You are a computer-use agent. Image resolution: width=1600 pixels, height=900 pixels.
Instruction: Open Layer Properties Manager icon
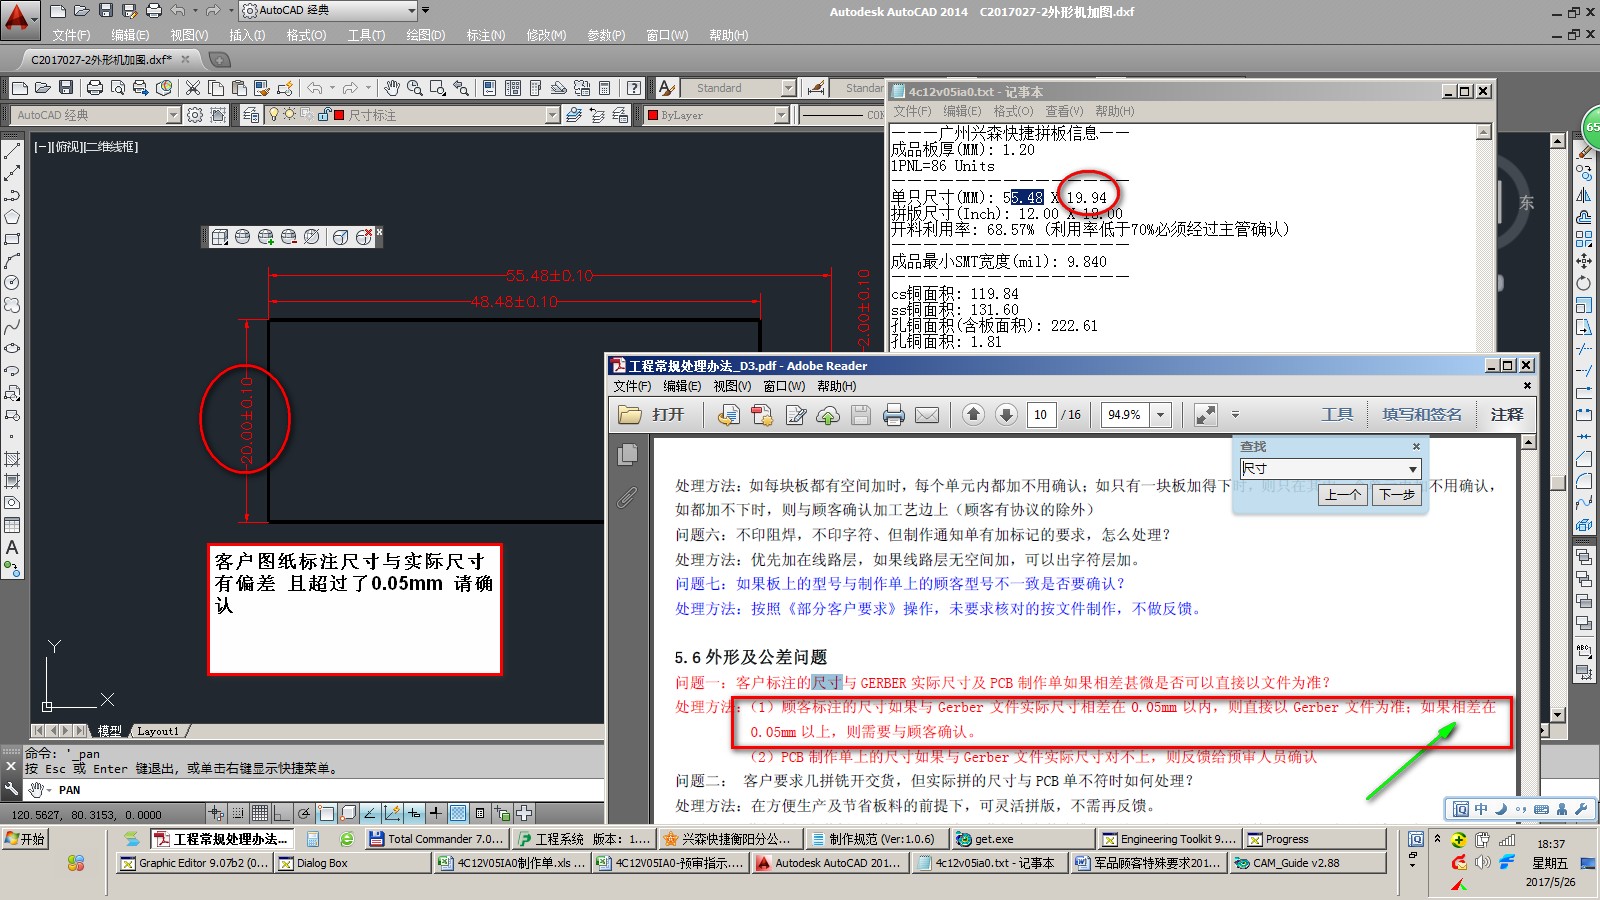[x=251, y=115]
